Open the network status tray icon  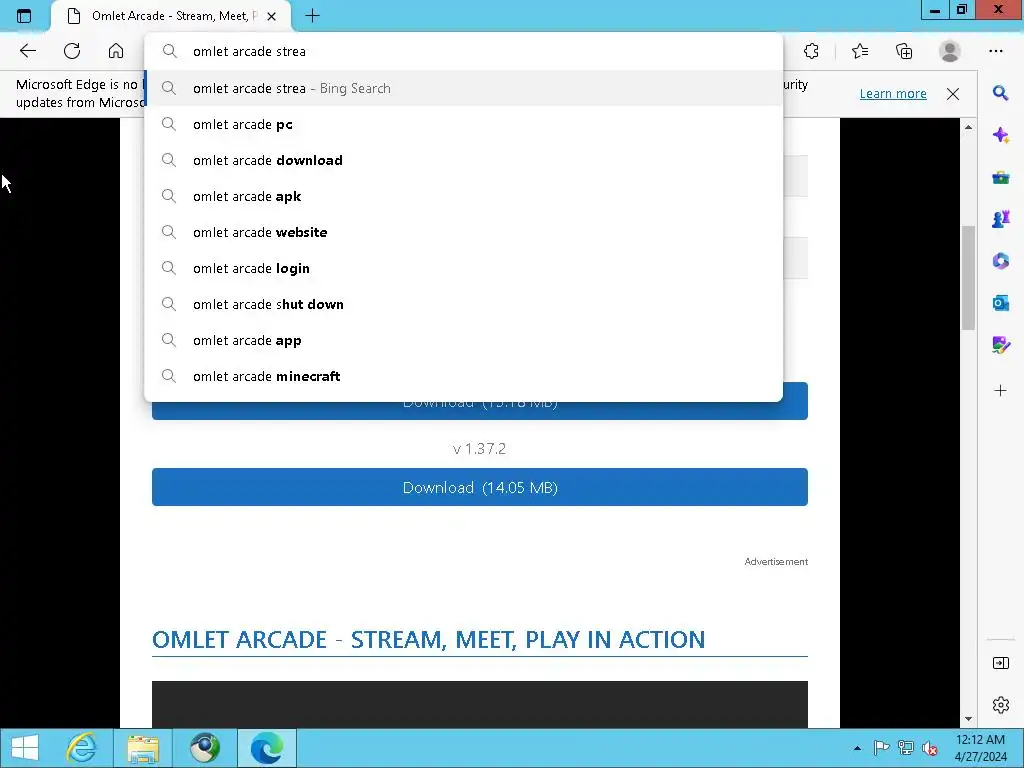905,748
